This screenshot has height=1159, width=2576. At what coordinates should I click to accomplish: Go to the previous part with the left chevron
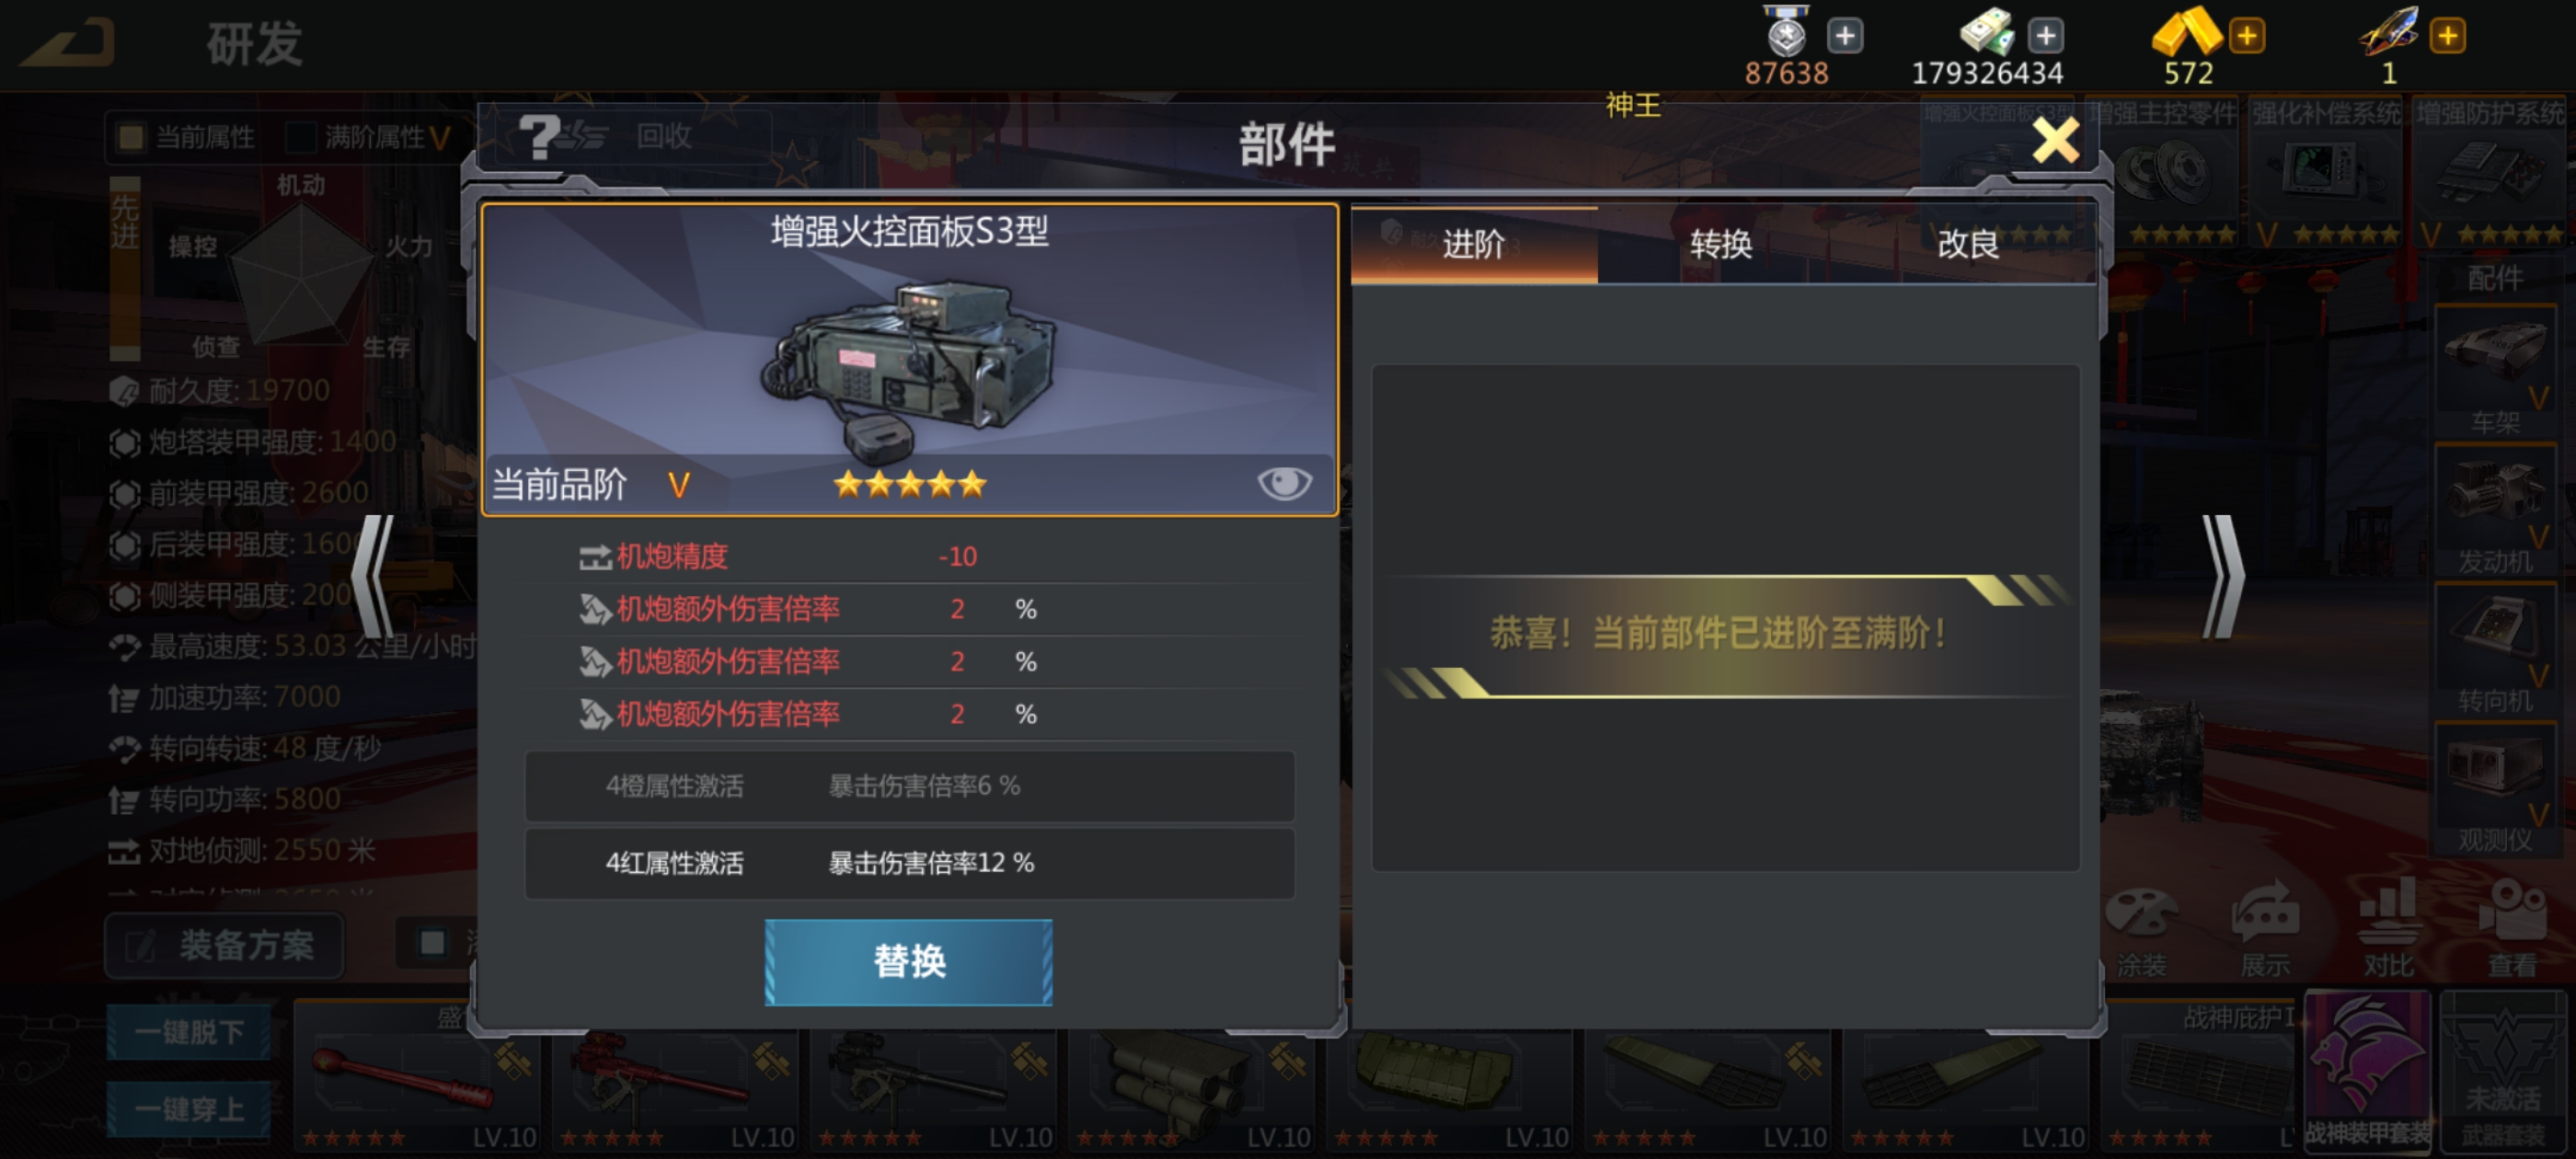pos(373,577)
